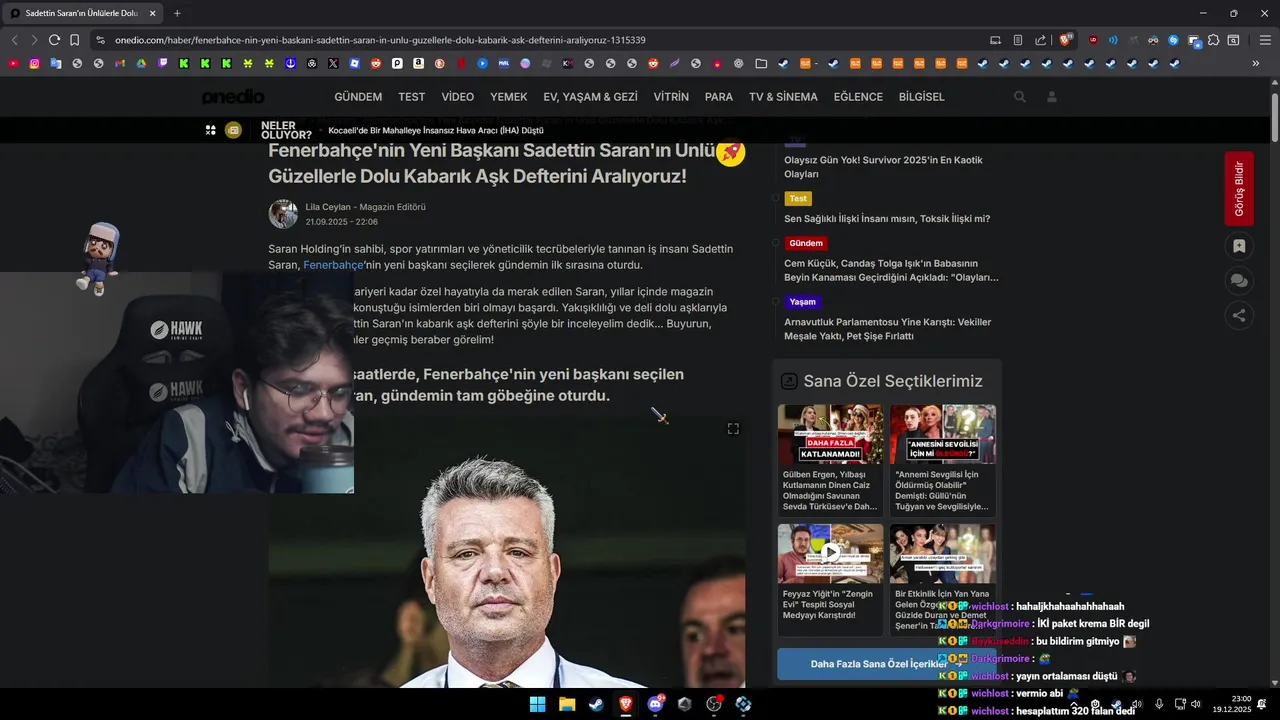Click the Onedio search magnifier icon

(1020, 97)
